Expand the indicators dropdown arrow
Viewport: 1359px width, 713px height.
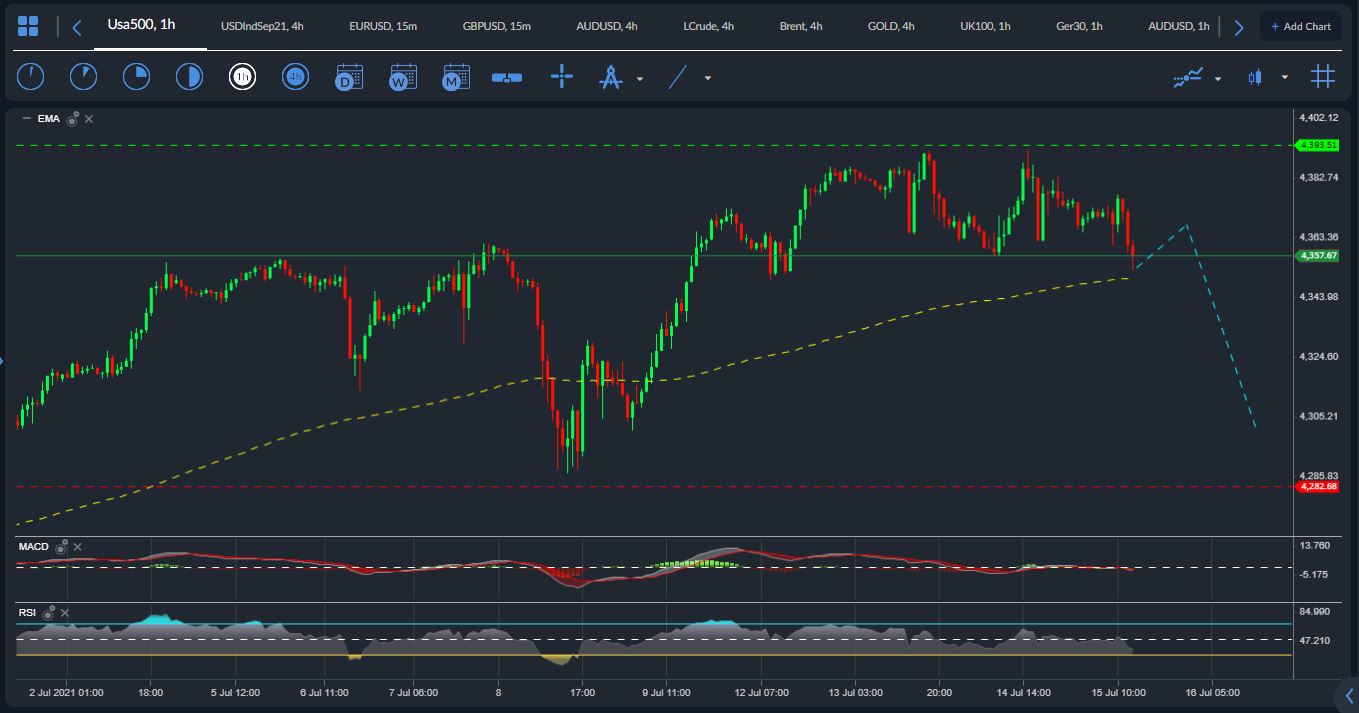click(x=1218, y=78)
